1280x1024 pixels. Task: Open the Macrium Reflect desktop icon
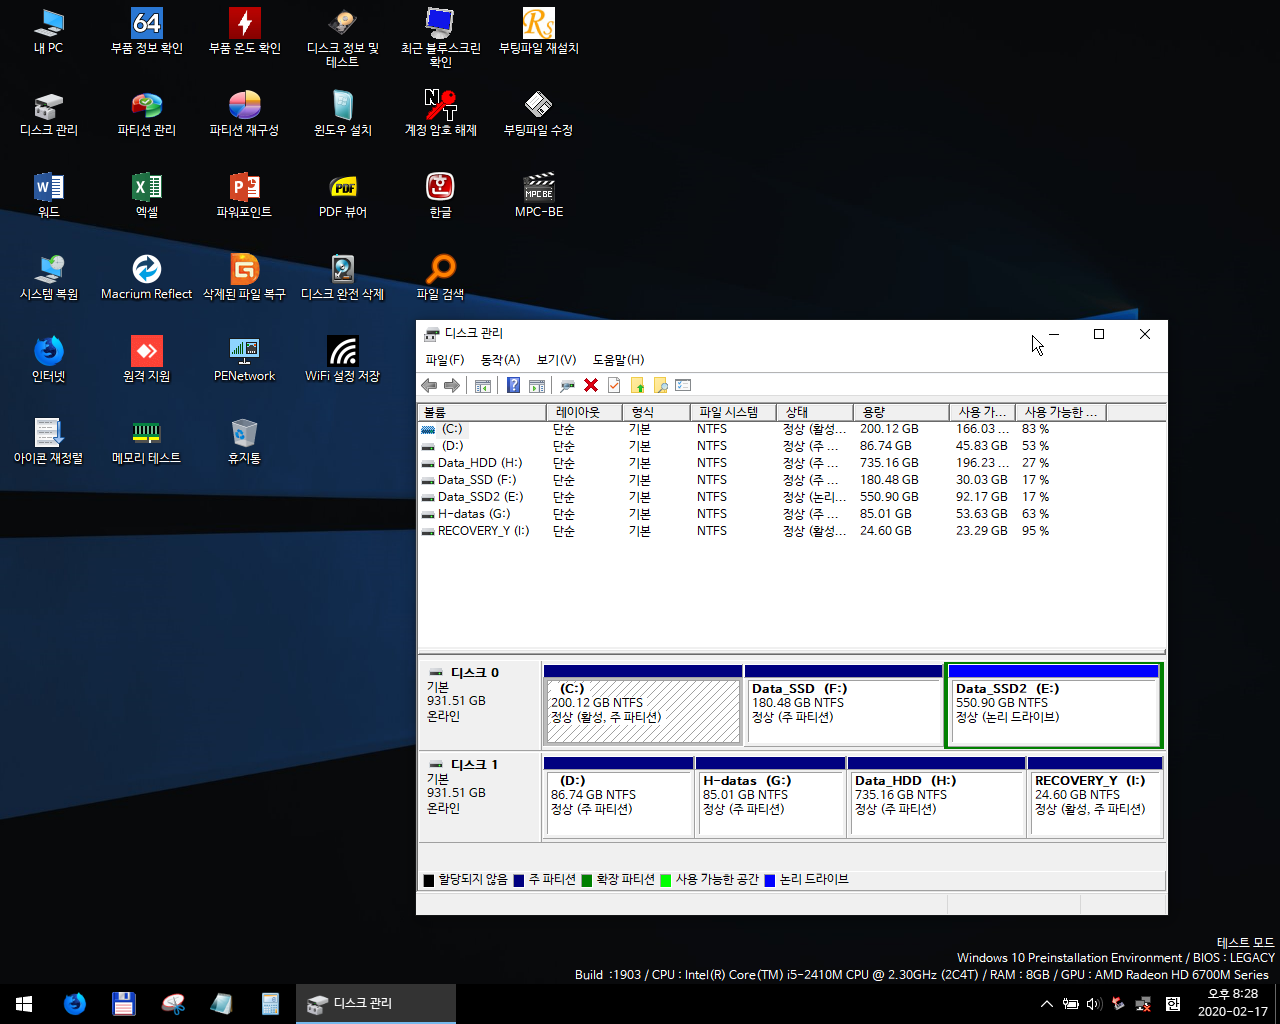pos(147,278)
